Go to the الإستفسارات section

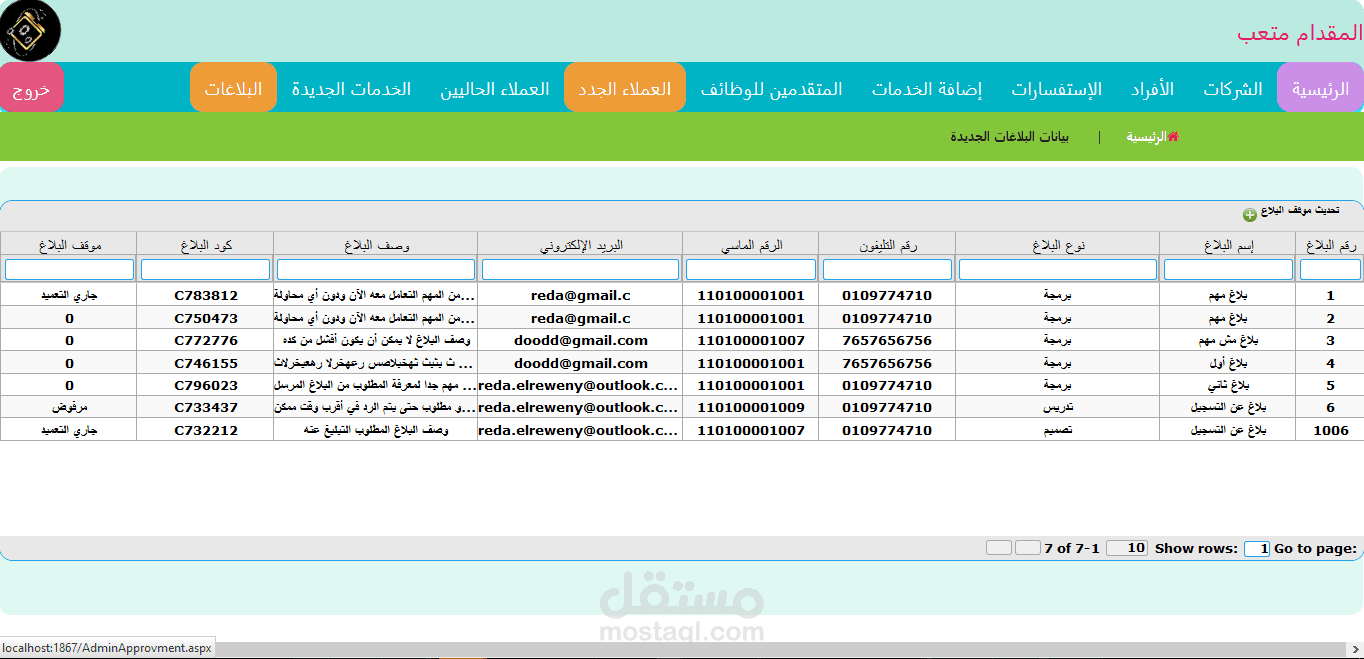click(1056, 88)
